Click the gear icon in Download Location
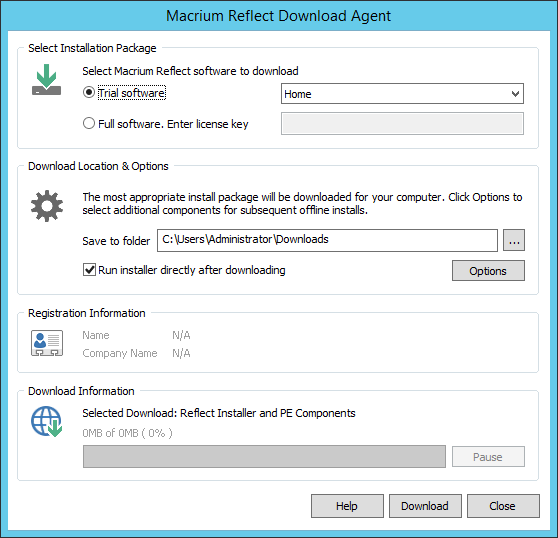This screenshot has width=558, height=538. pyautogui.click(x=47, y=206)
